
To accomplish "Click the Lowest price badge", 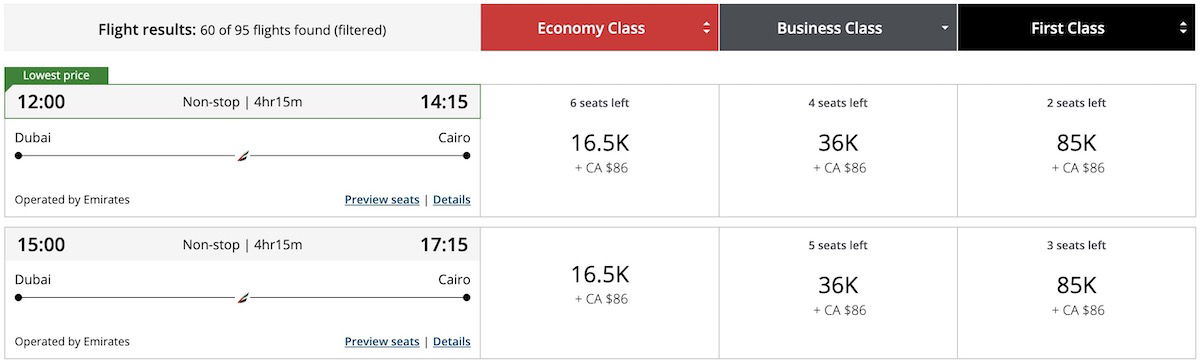I will click(x=56, y=75).
